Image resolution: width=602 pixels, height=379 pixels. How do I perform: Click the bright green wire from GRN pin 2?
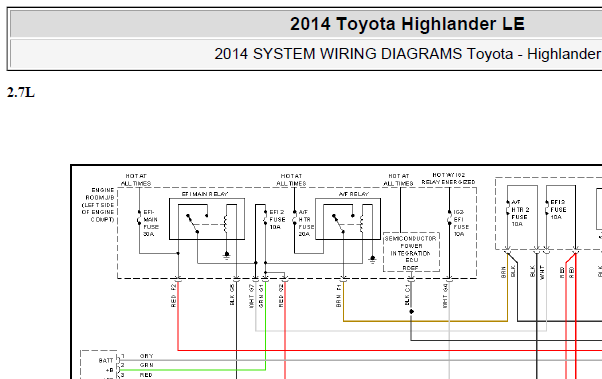click(x=192, y=370)
